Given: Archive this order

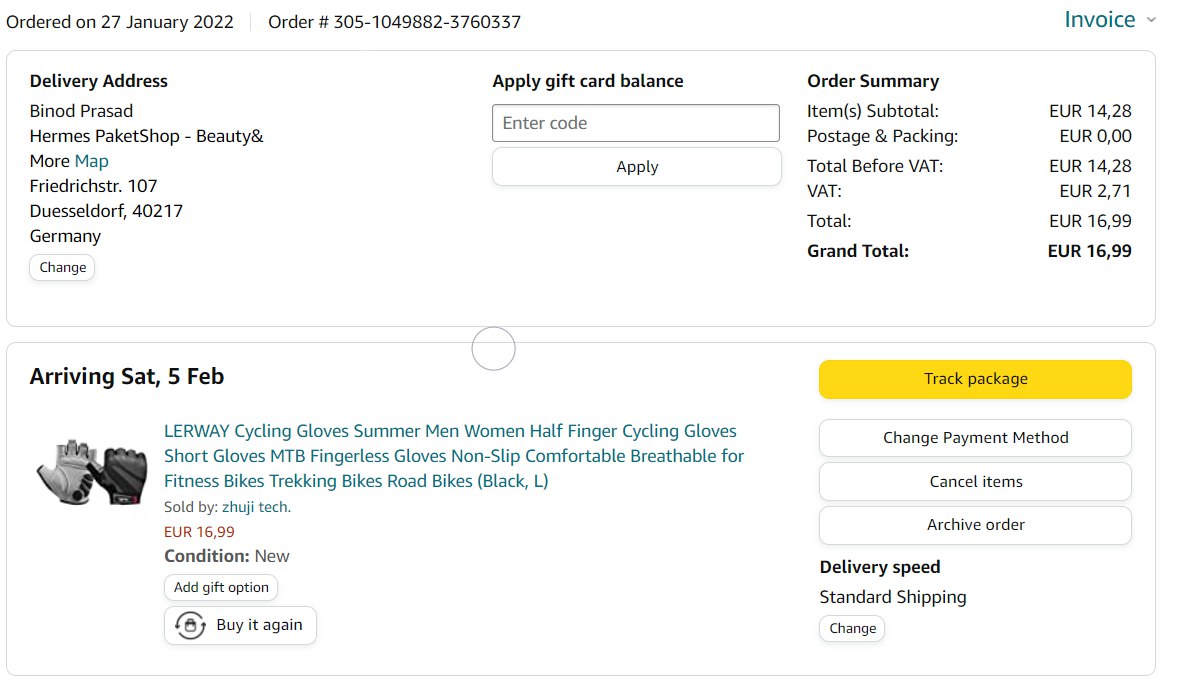Looking at the screenshot, I should [x=975, y=525].
